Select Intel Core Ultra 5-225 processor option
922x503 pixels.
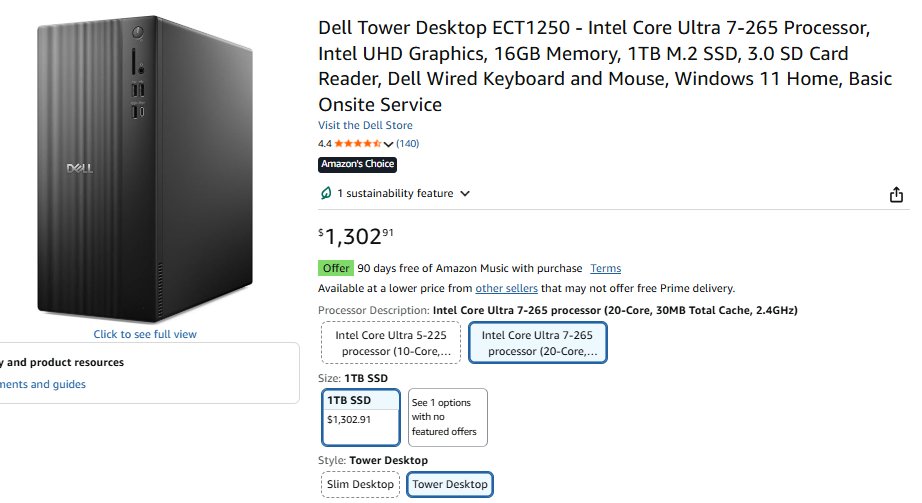coord(390,343)
